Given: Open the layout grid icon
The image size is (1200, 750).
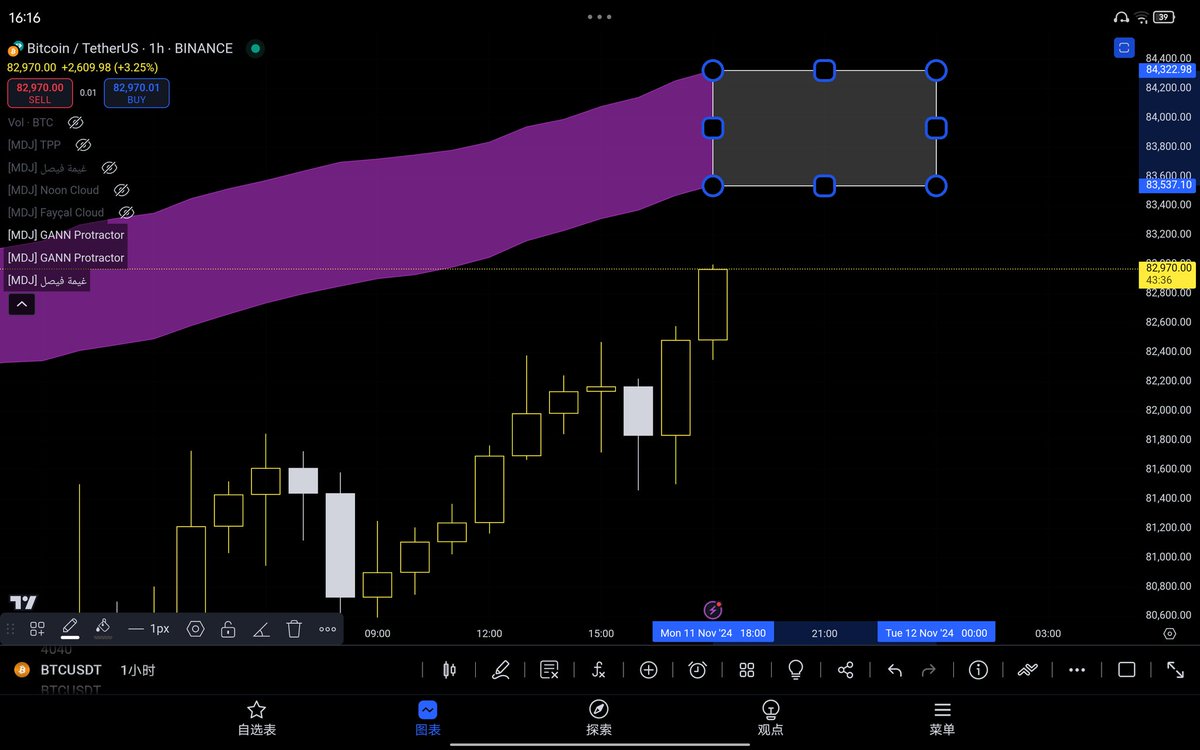Looking at the screenshot, I should coord(747,670).
